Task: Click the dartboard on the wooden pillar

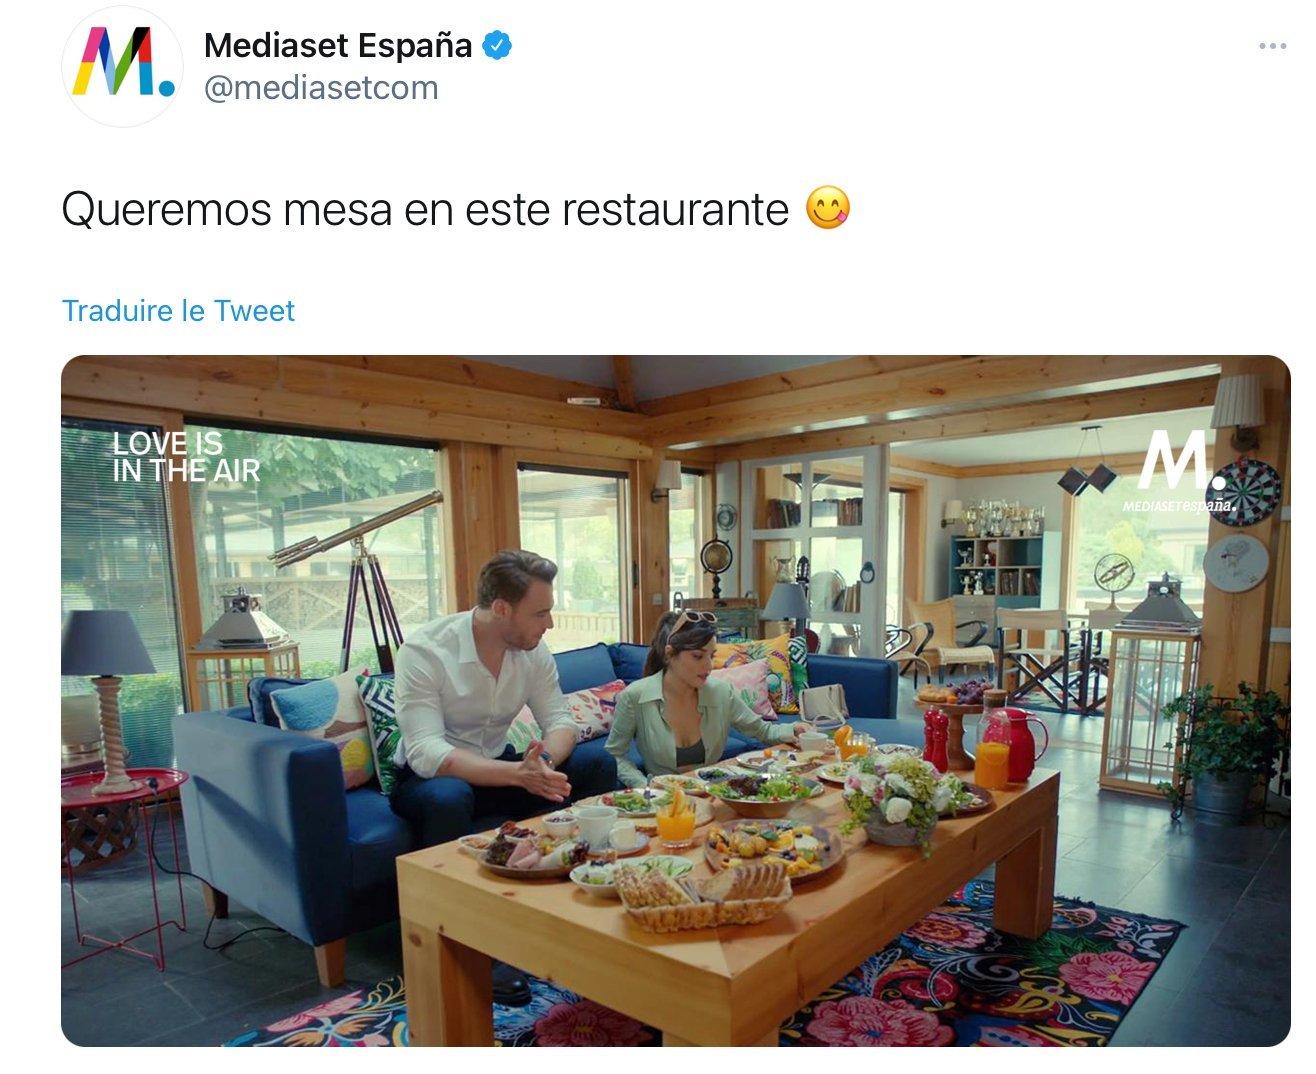Action: 1245,492
